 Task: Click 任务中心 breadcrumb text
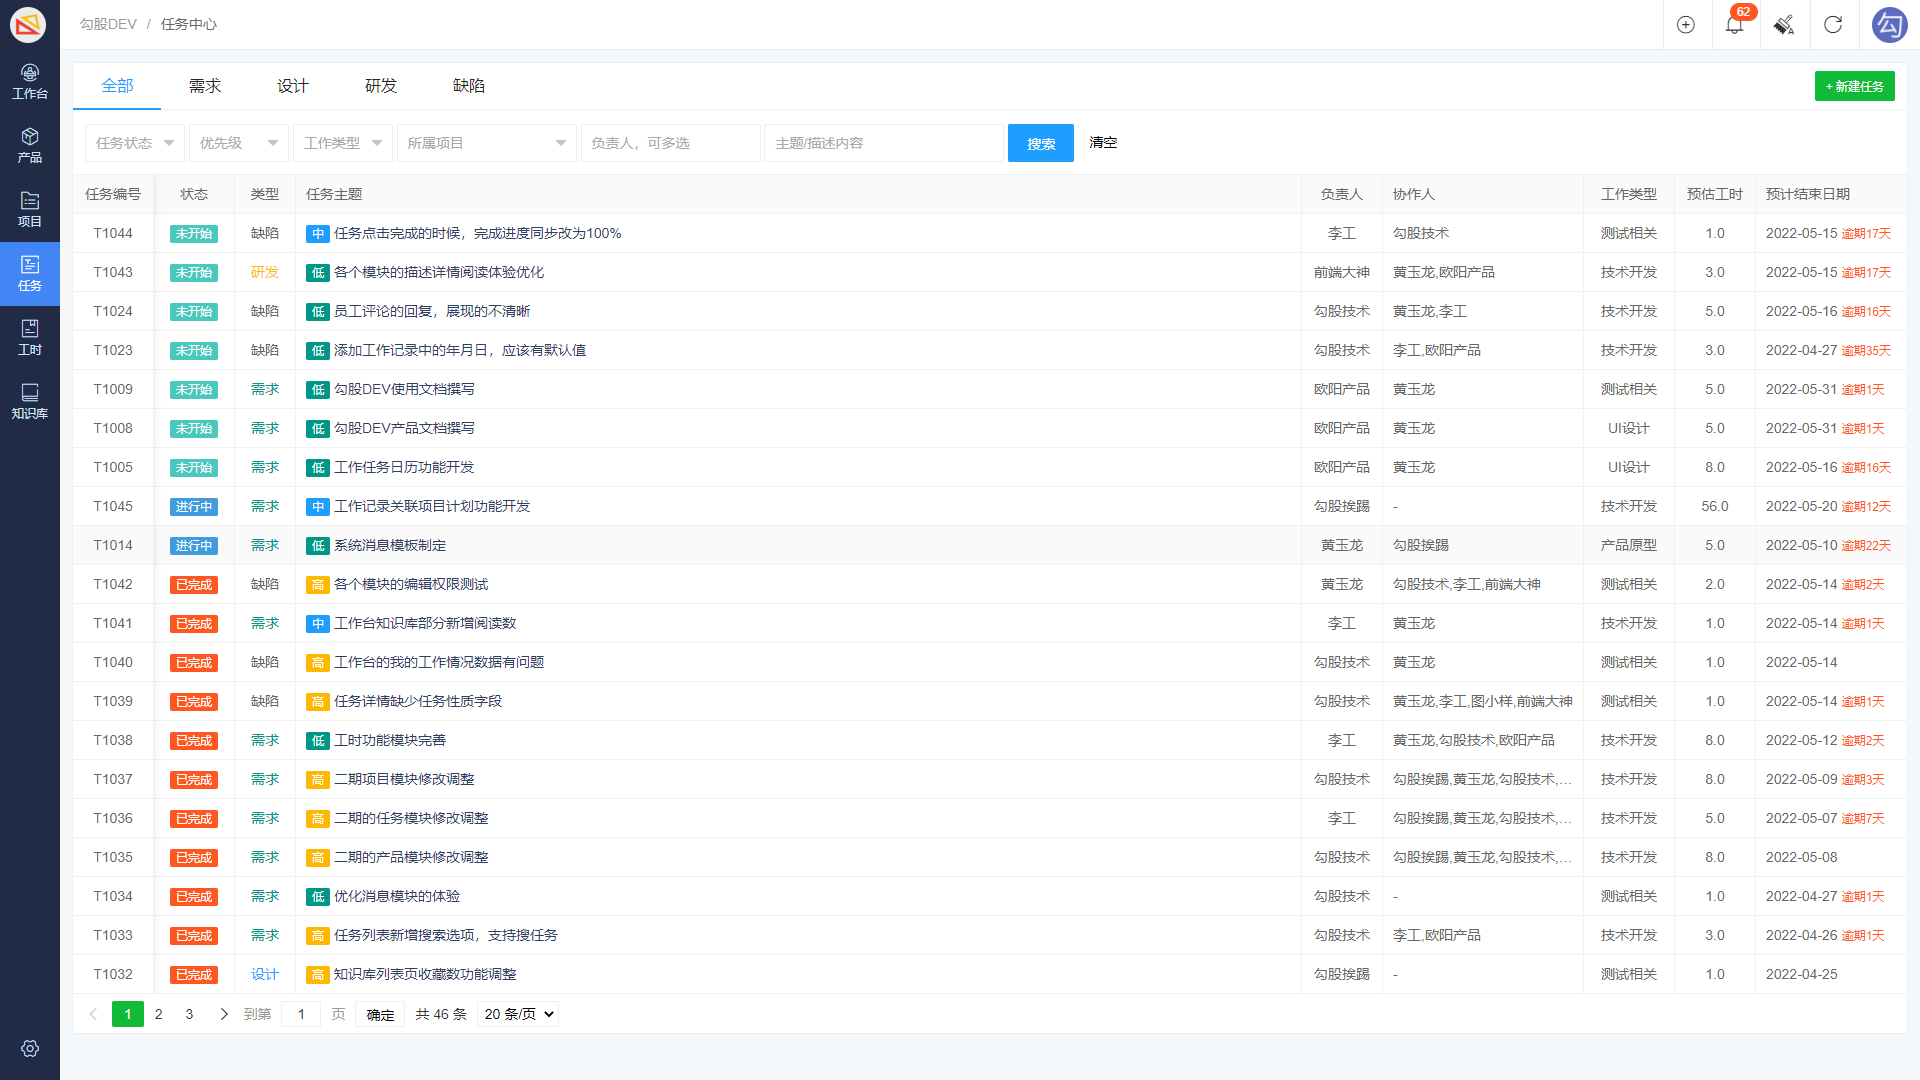coord(189,24)
